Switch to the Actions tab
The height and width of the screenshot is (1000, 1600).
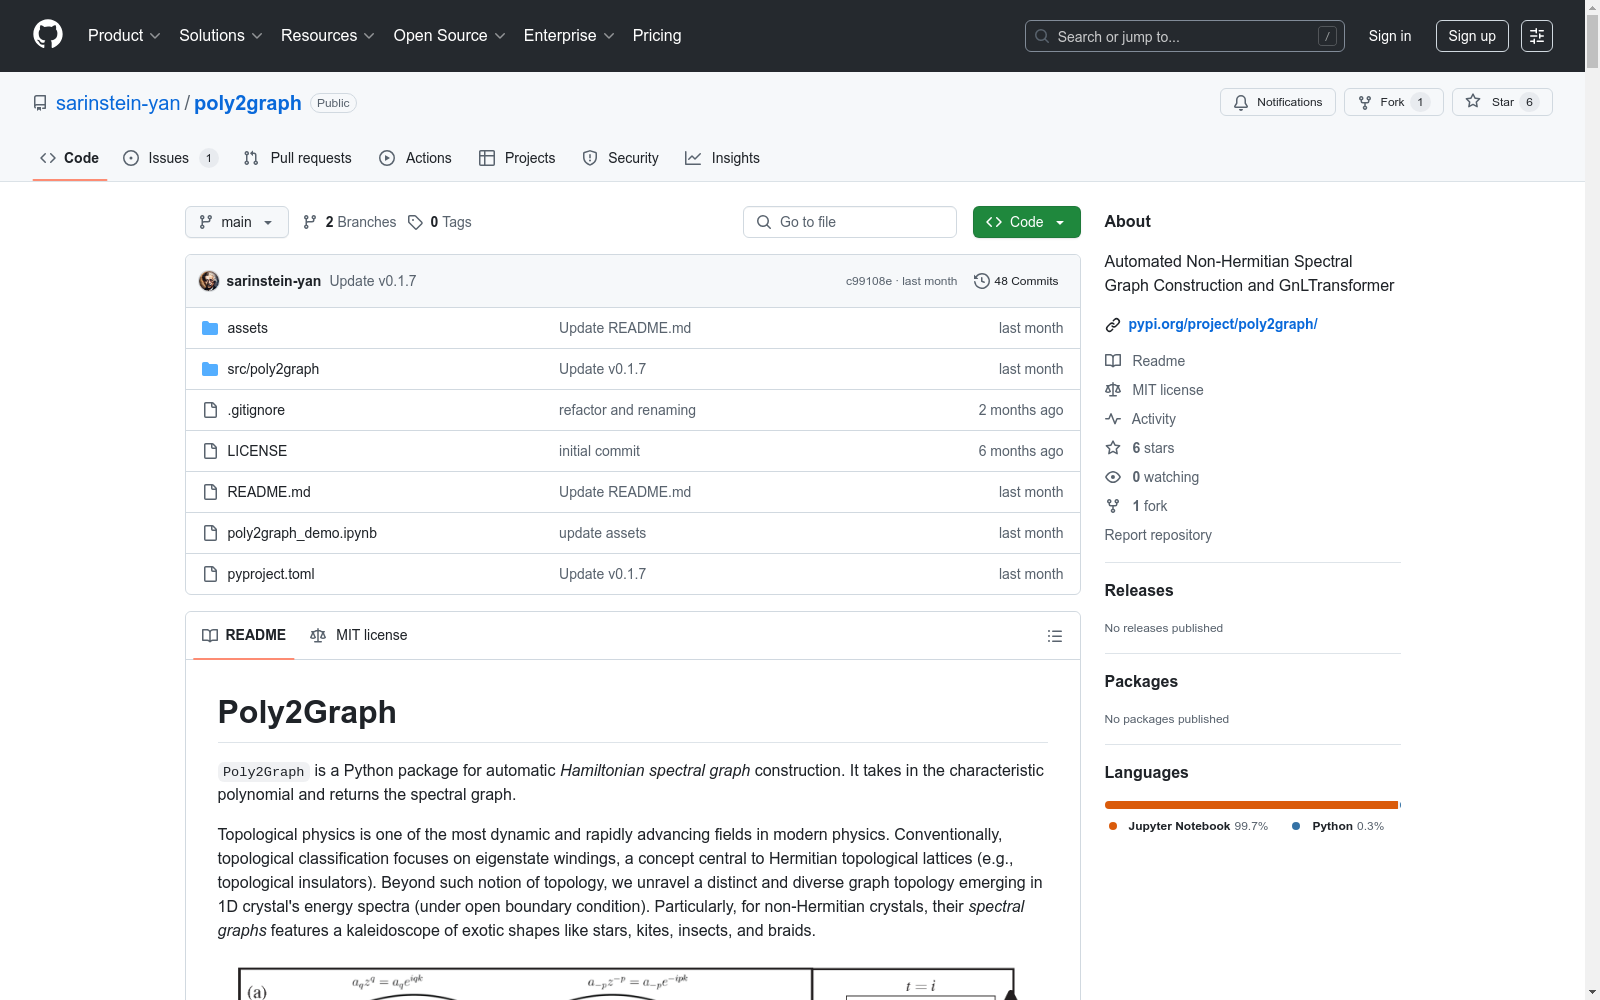point(415,158)
